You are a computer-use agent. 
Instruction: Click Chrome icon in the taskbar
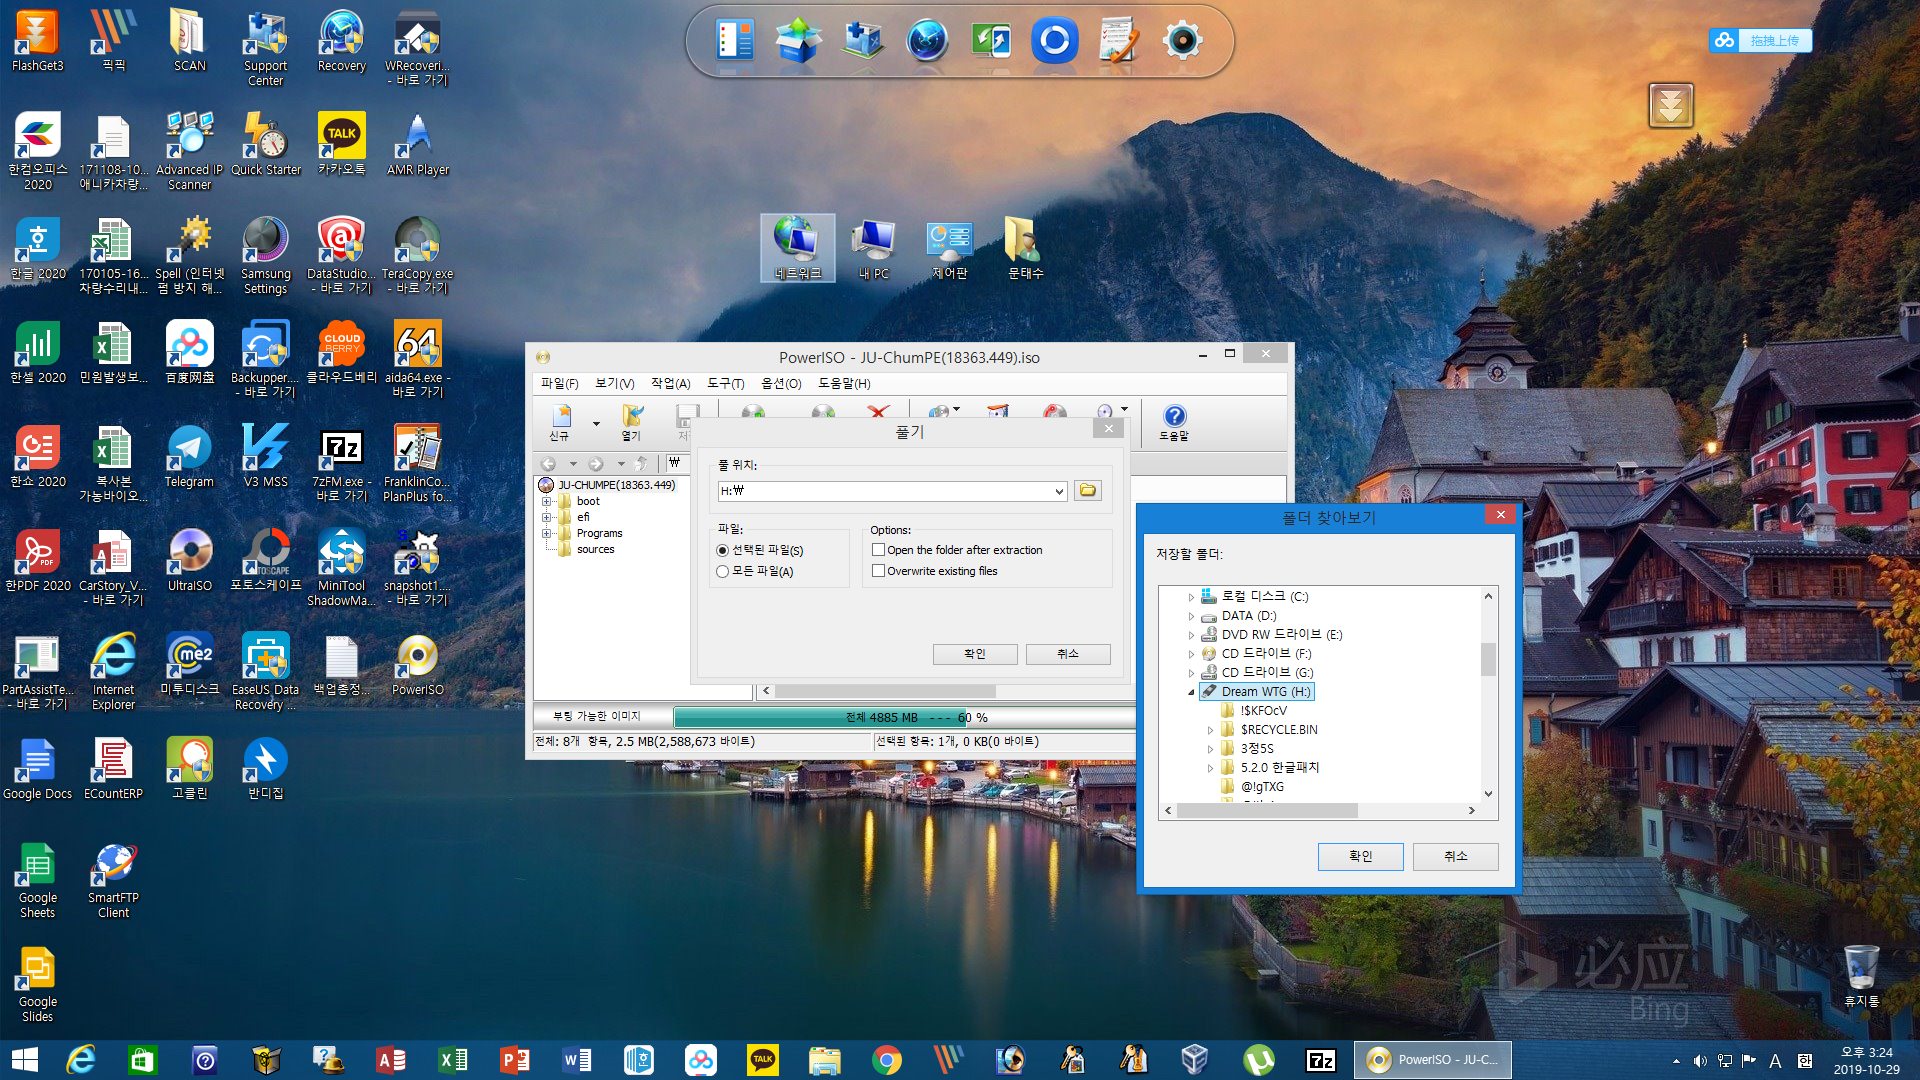tap(886, 1060)
